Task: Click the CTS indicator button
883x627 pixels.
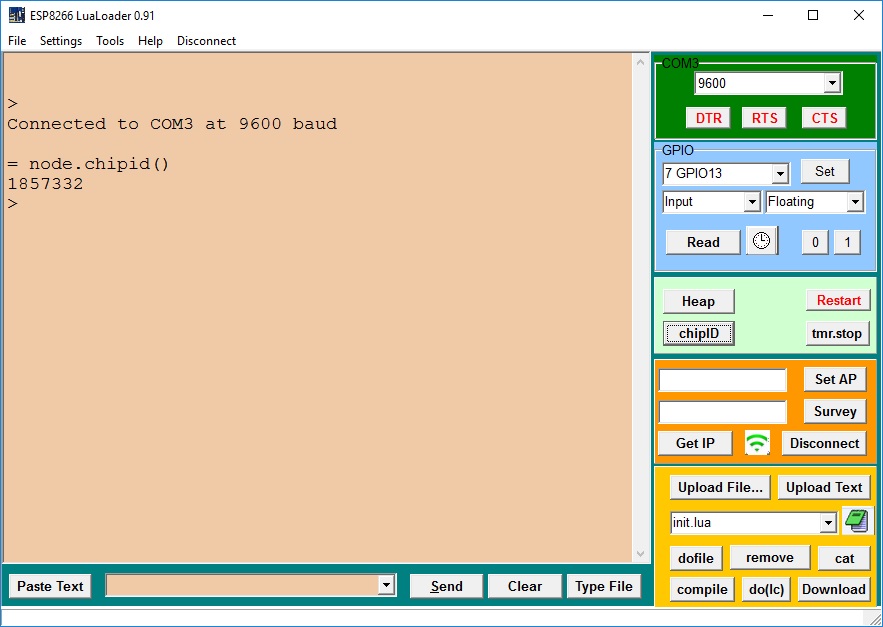Action: 824,118
